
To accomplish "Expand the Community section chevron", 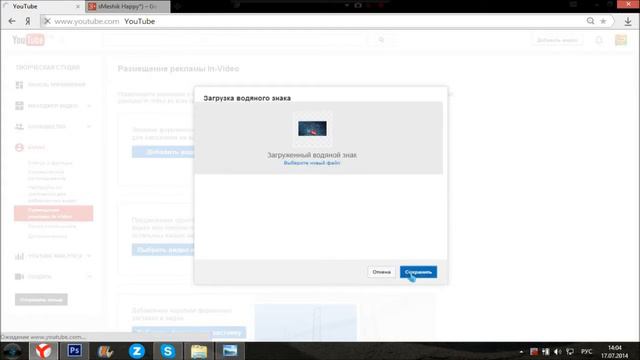I will click(89, 127).
